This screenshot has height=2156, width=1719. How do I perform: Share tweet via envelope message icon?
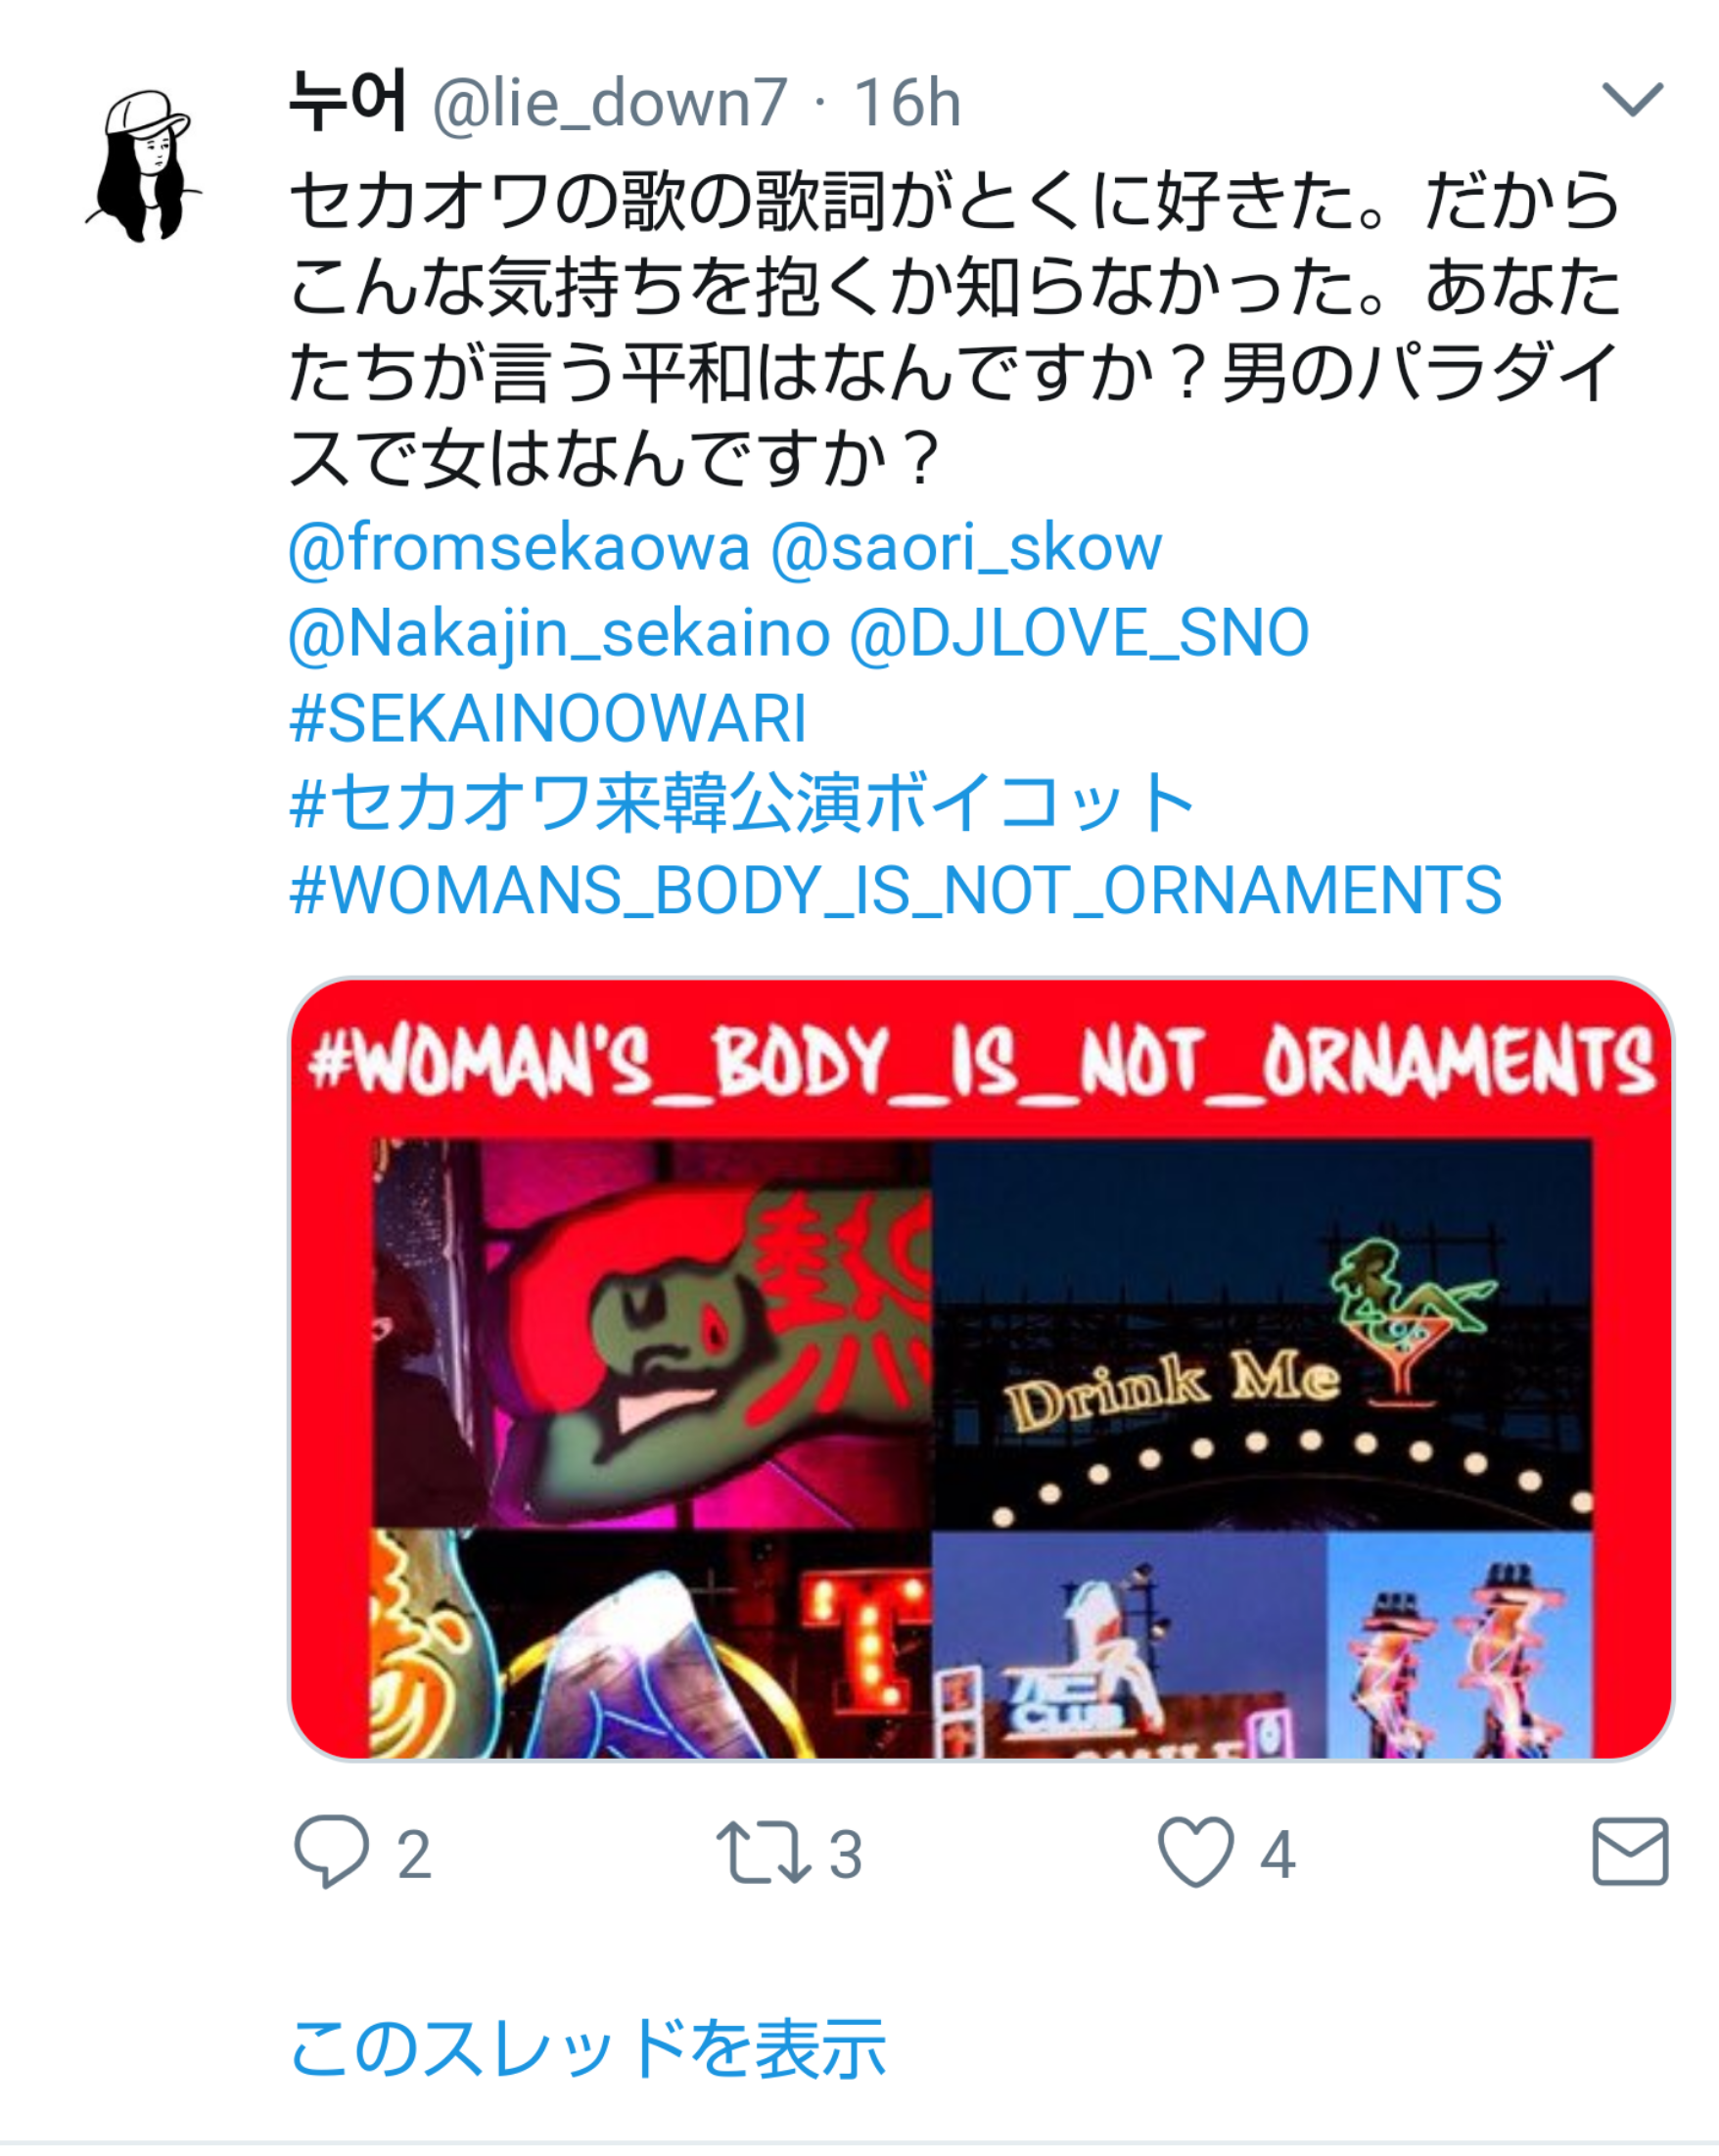(x=1630, y=1851)
